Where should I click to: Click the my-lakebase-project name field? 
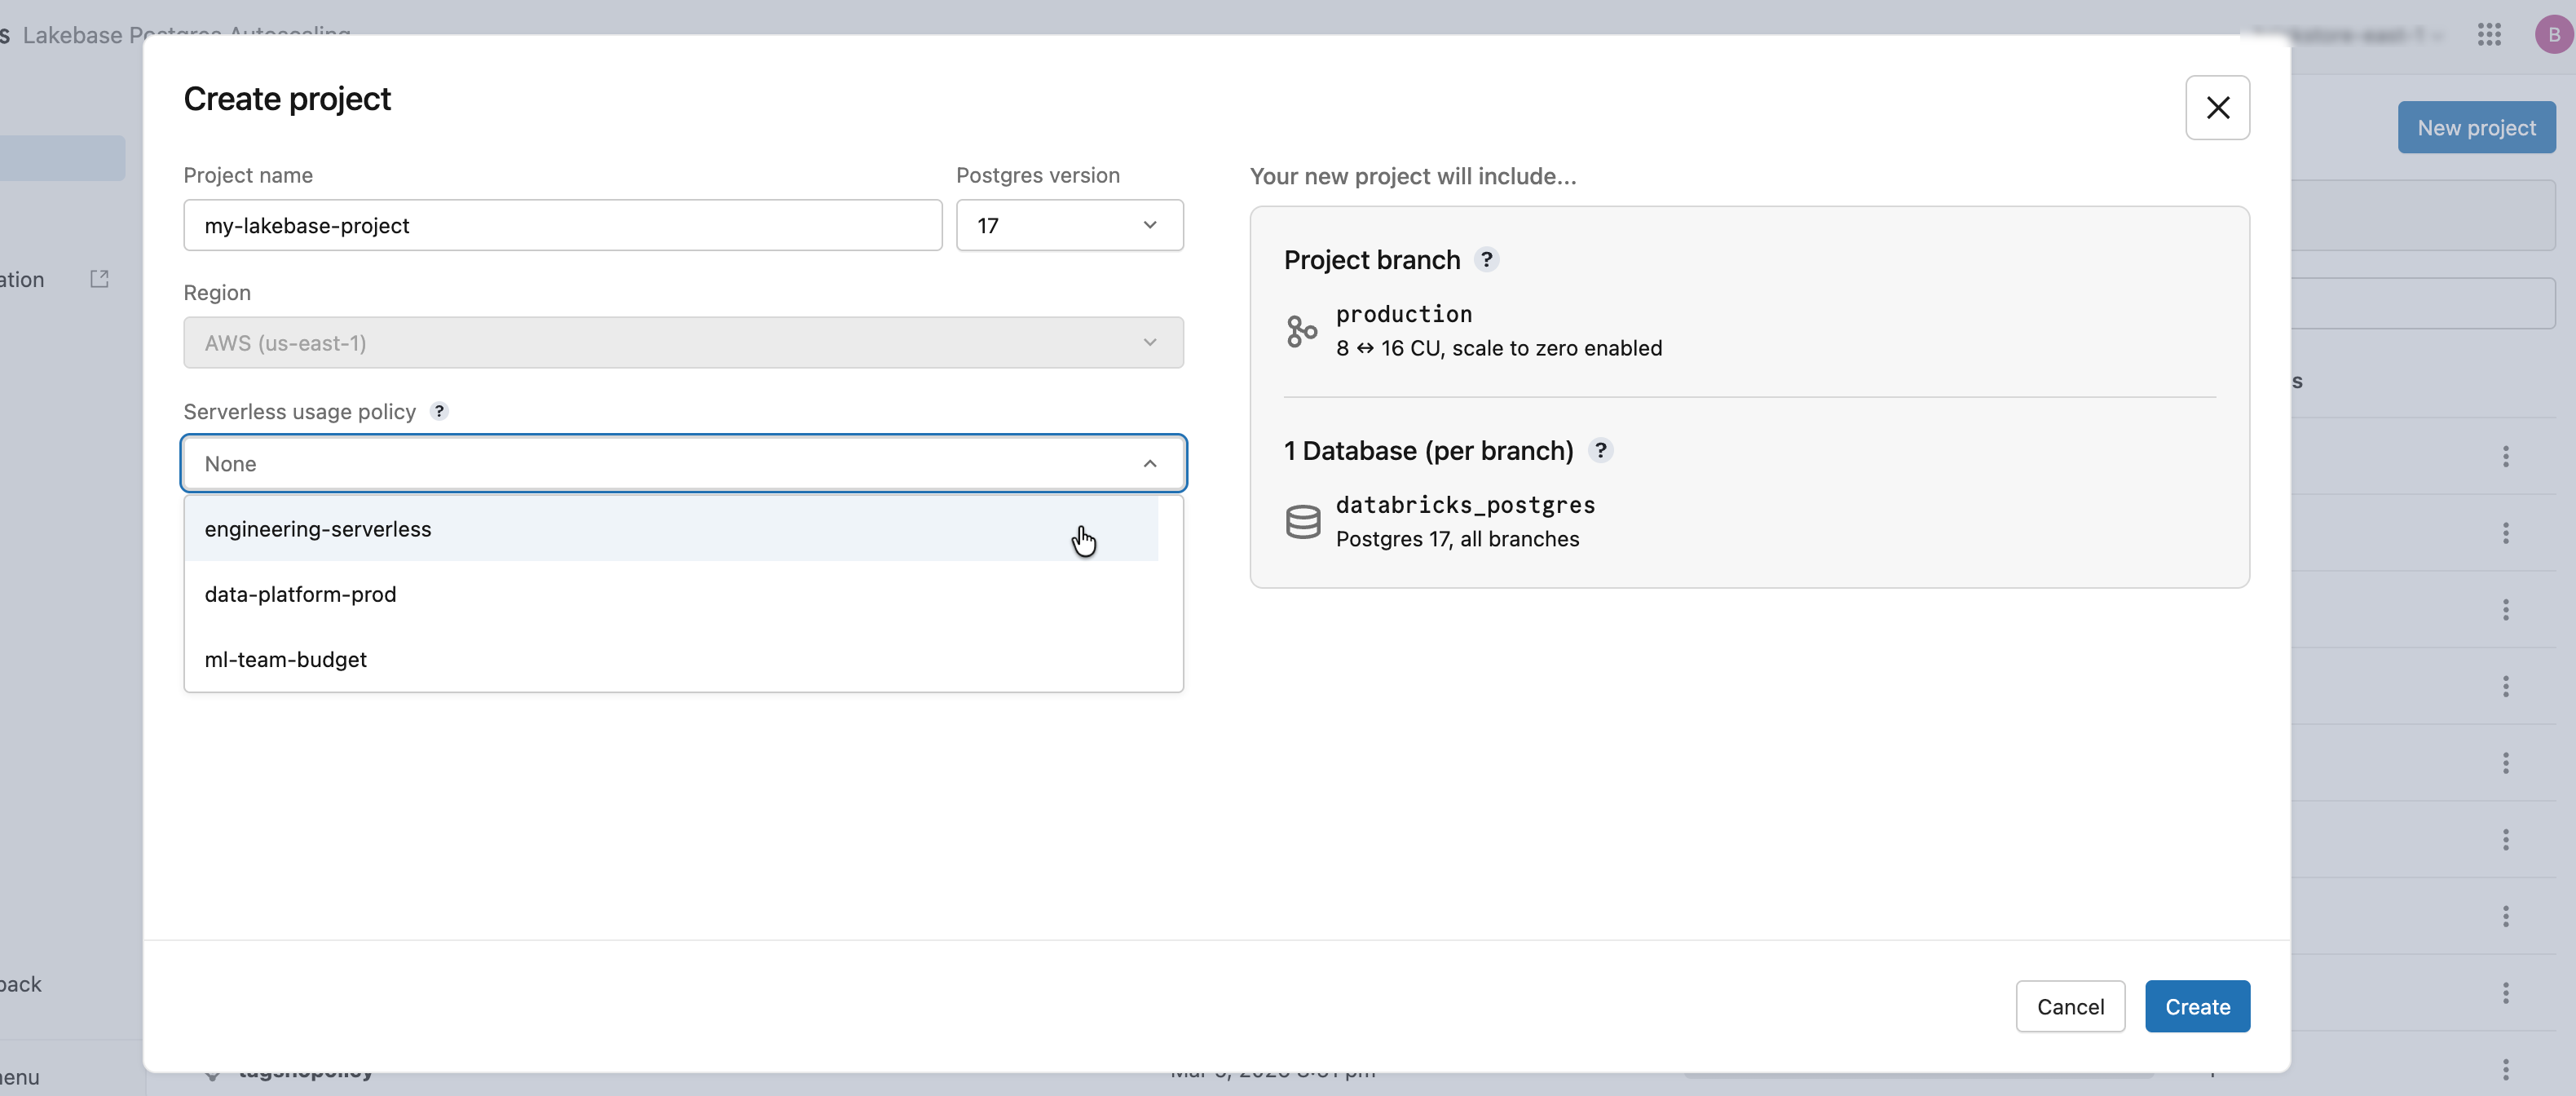tap(562, 225)
